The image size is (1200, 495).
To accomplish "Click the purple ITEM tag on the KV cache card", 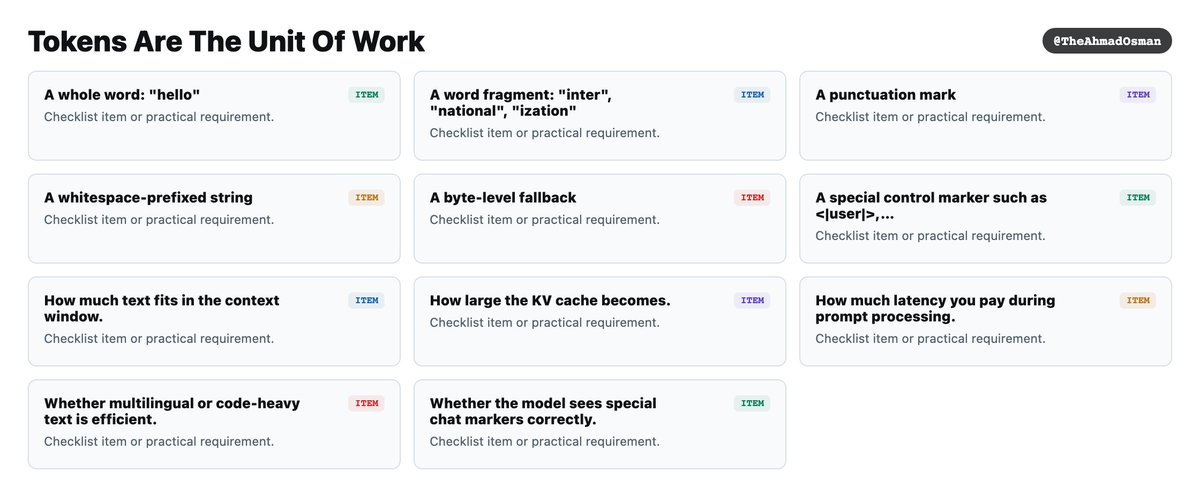I will point(752,300).
